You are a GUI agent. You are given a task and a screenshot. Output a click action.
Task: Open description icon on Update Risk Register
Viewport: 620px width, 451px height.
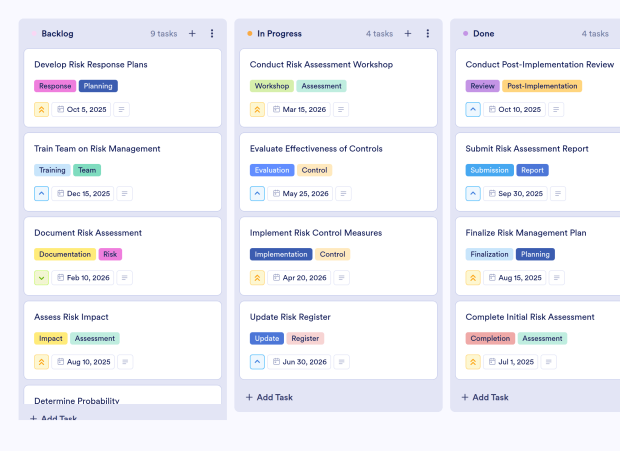pyautogui.click(x=342, y=362)
